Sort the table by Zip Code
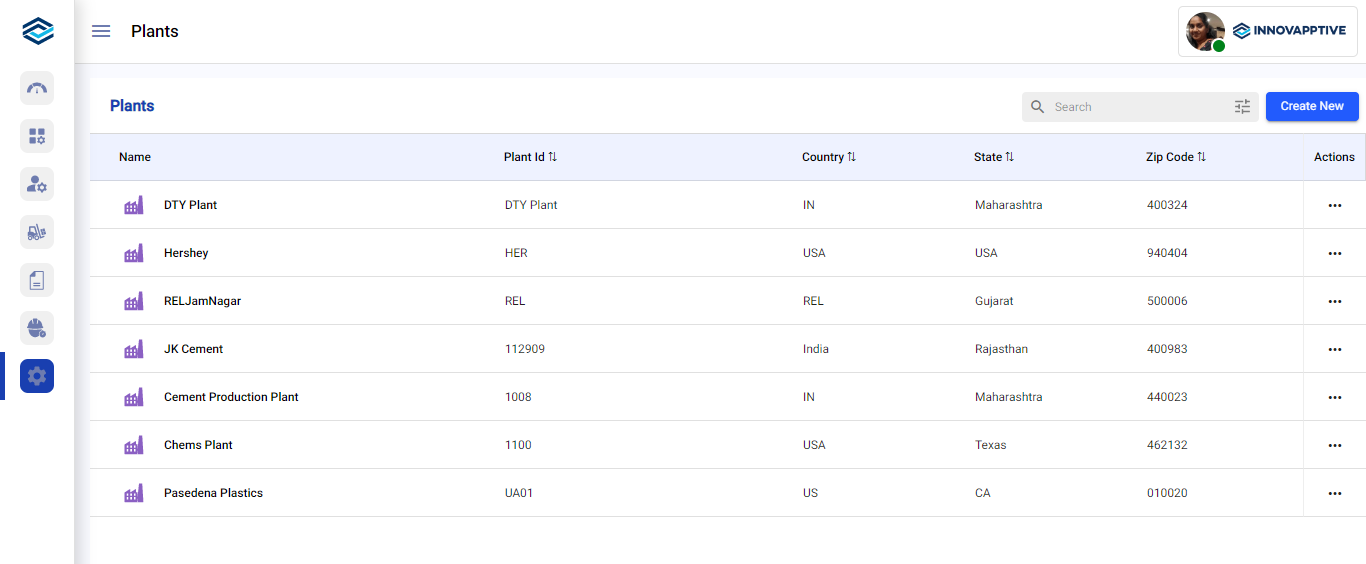The width and height of the screenshot is (1366, 564). [1201, 157]
